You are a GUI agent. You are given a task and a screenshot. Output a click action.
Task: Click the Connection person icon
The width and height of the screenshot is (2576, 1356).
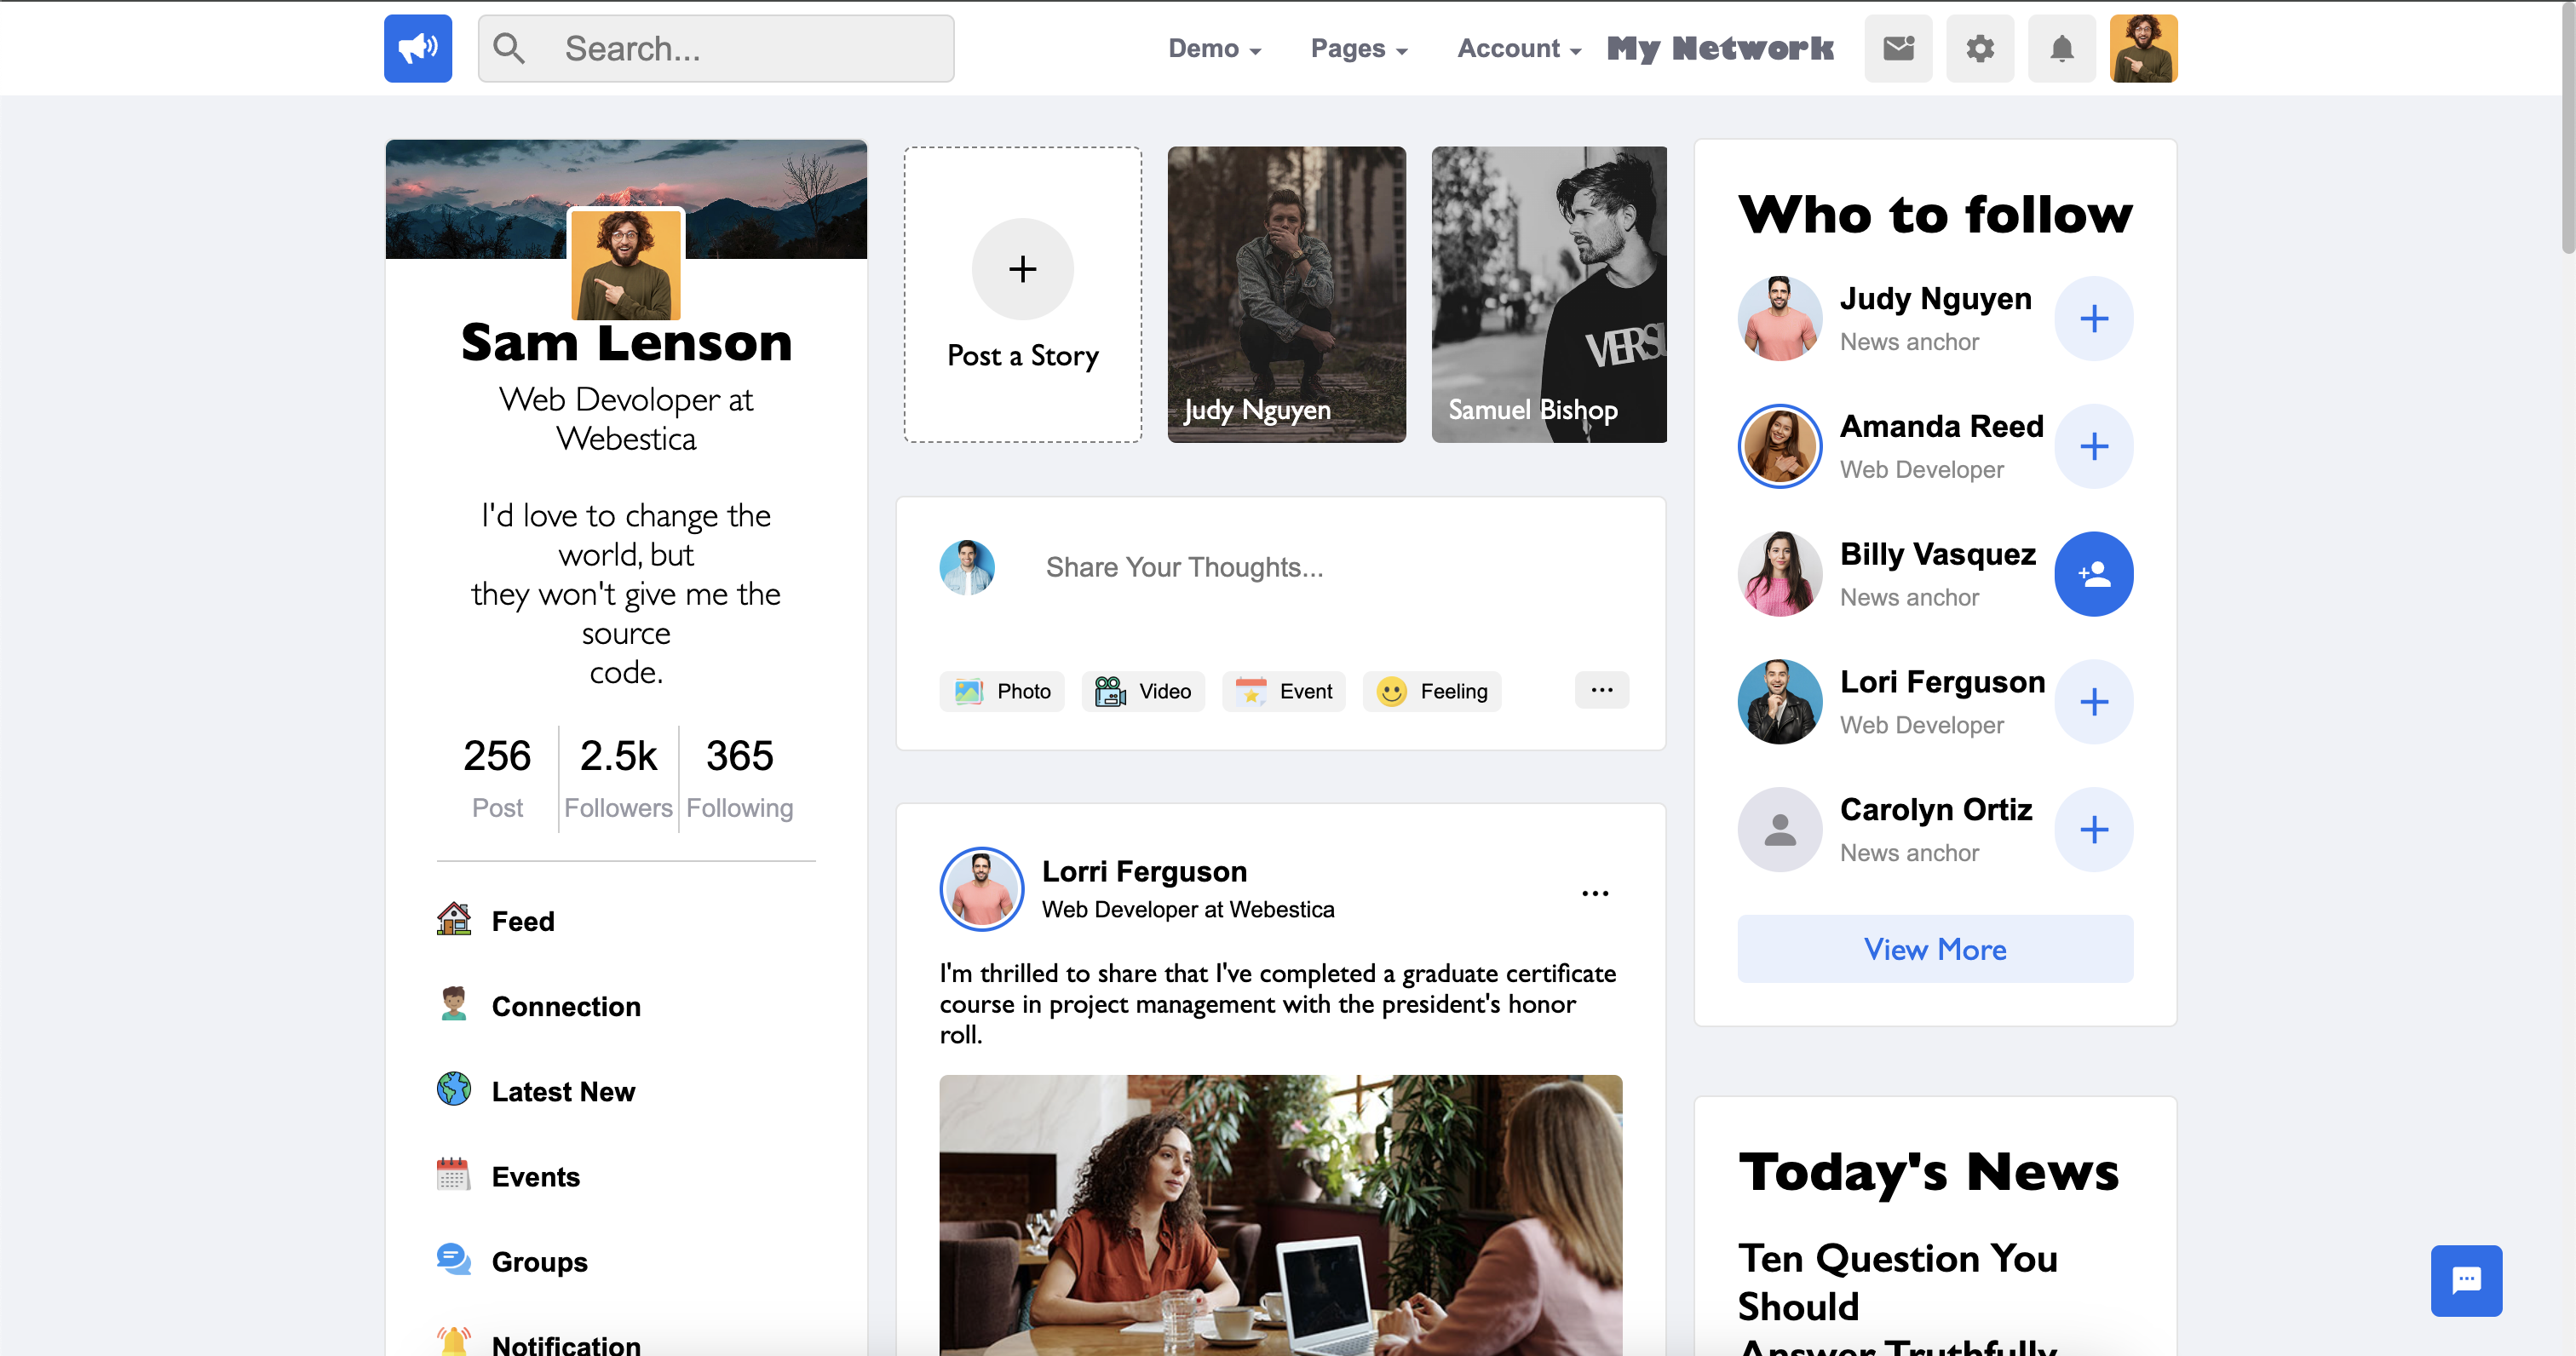pyautogui.click(x=454, y=1004)
